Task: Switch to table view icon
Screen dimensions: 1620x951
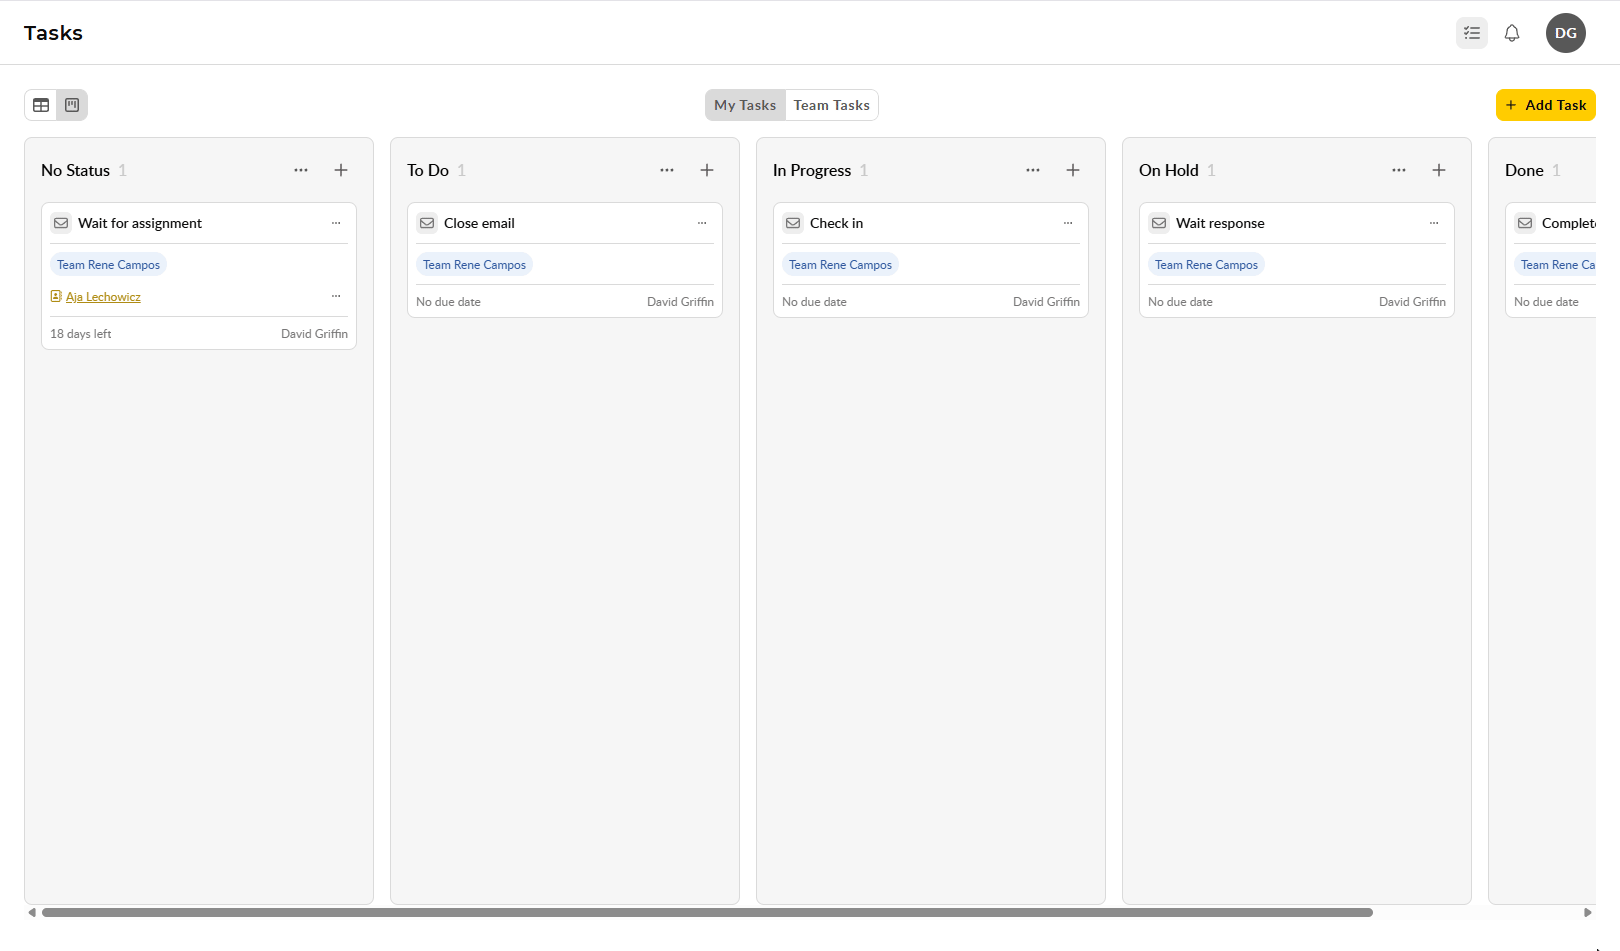Action: click(x=41, y=105)
